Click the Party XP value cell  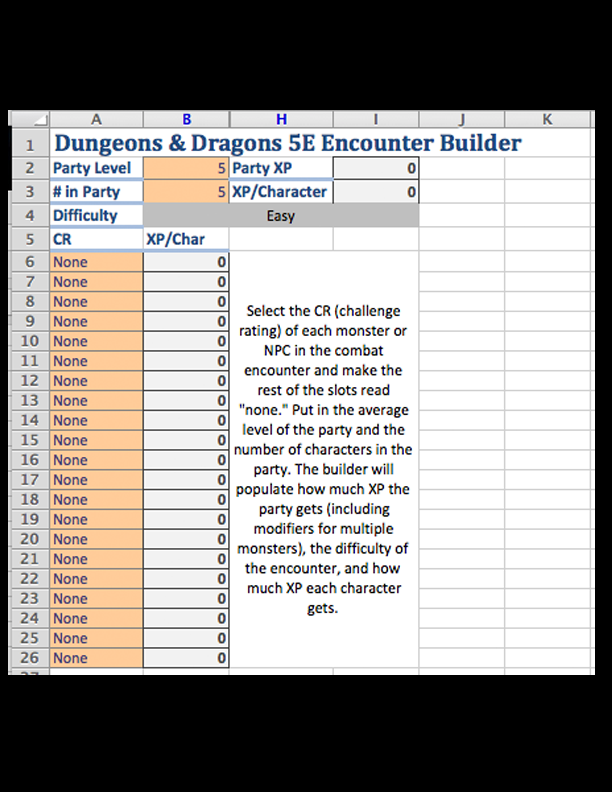[376, 168]
